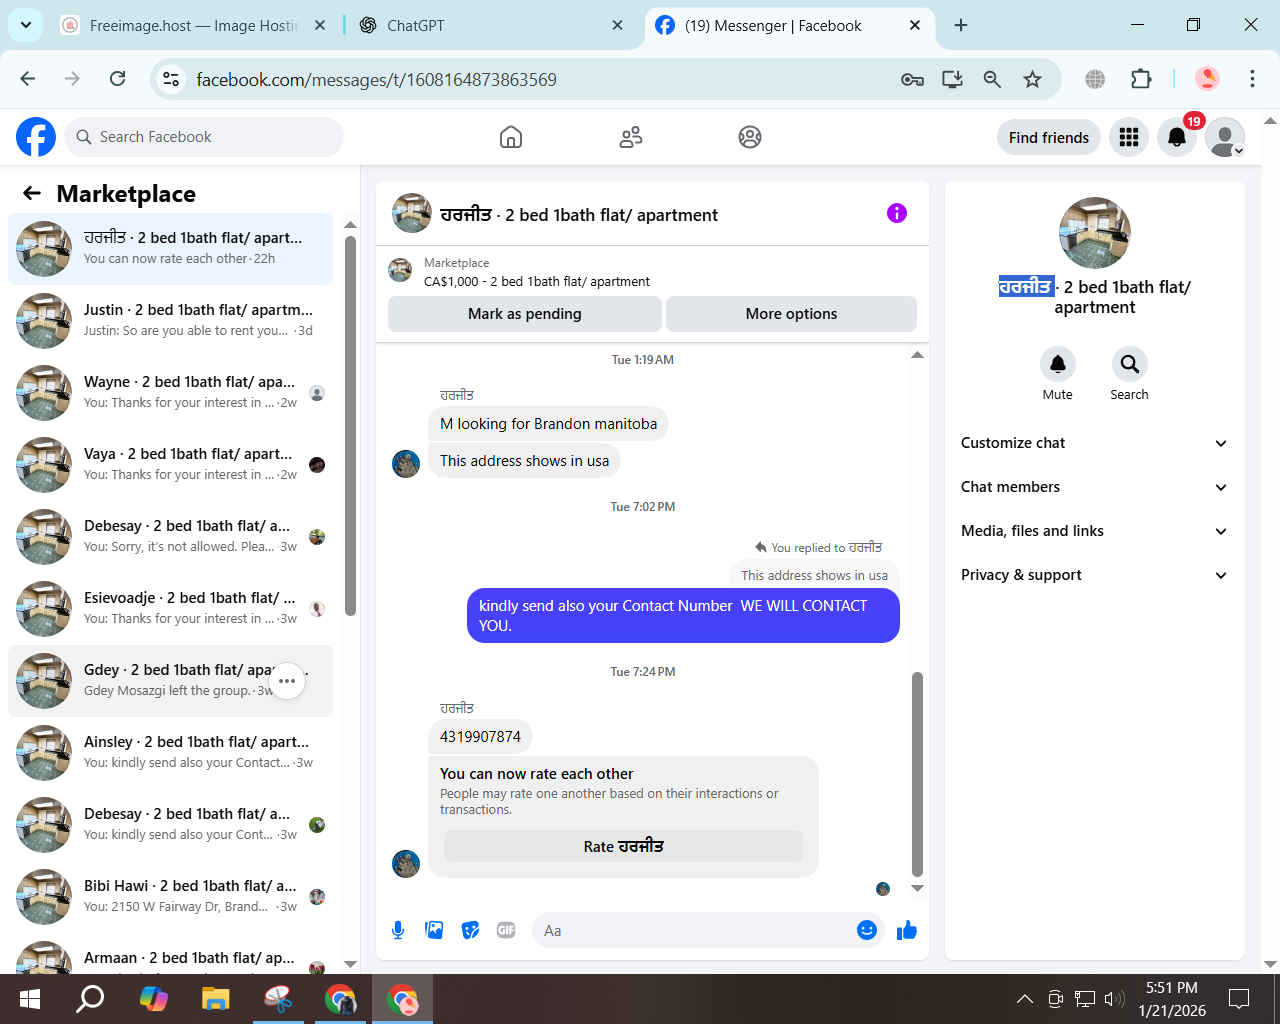The image size is (1280, 1024).
Task: Click the Search Facebook field
Action: [x=204, y=137]
